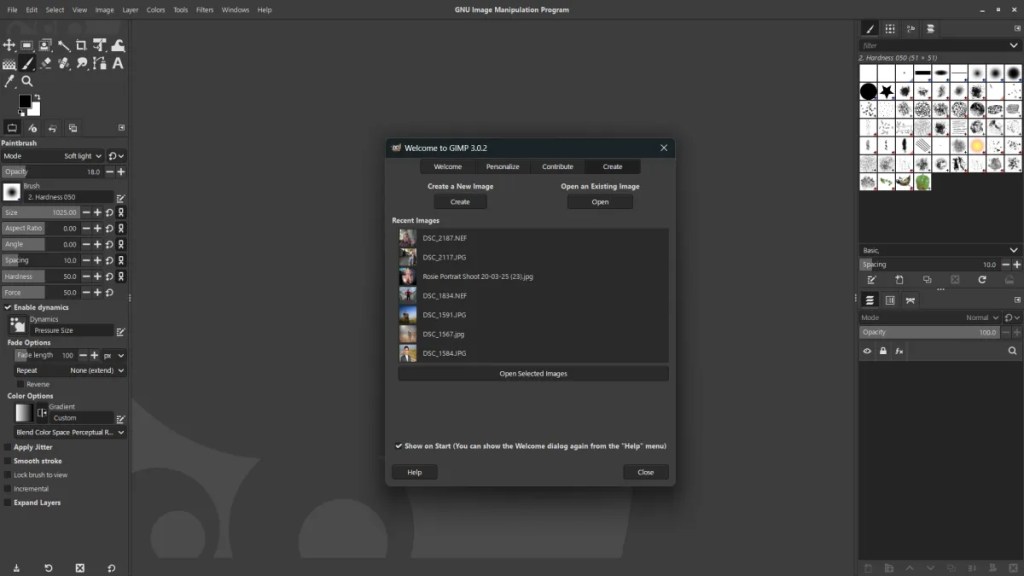Open the Filters menu
This screenshot has width=1024, height=576.
pyautogui.click(x=204, y=10)
